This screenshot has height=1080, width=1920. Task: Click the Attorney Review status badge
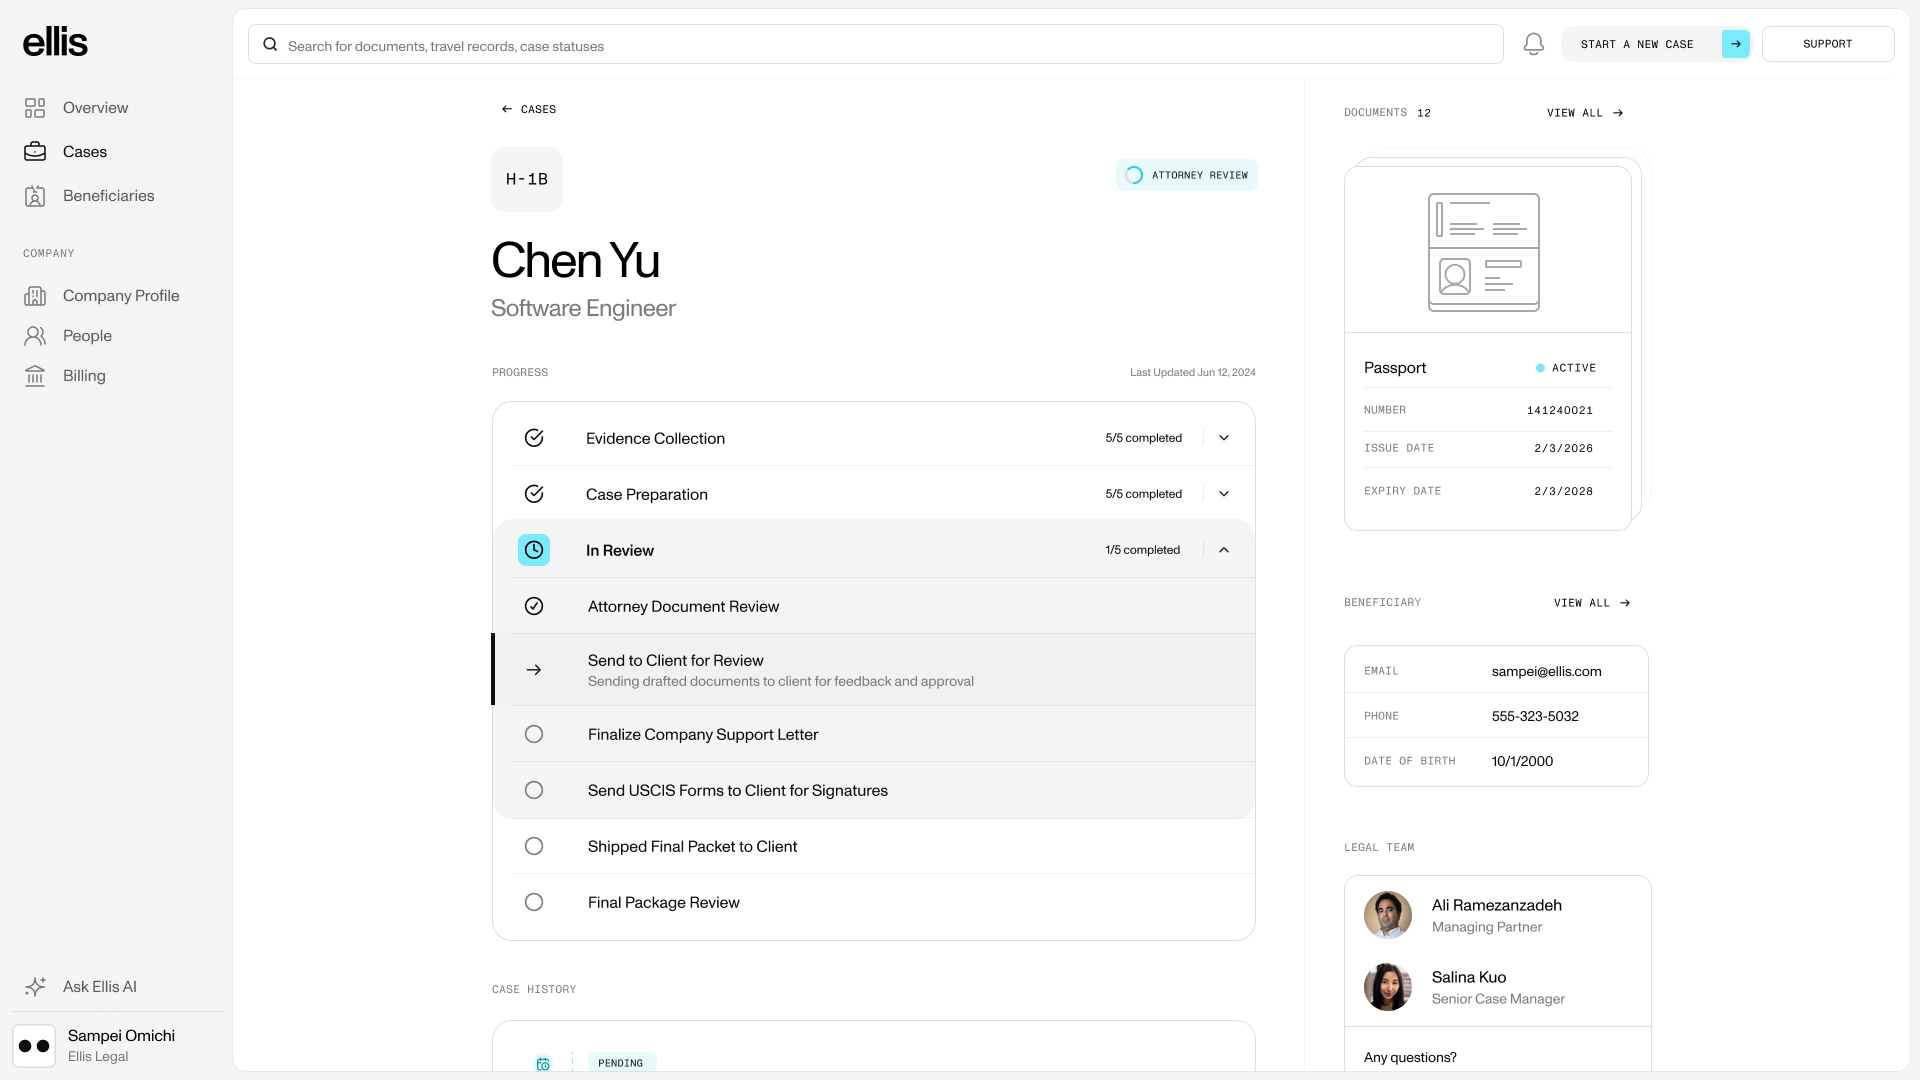tap(1187, 175)
